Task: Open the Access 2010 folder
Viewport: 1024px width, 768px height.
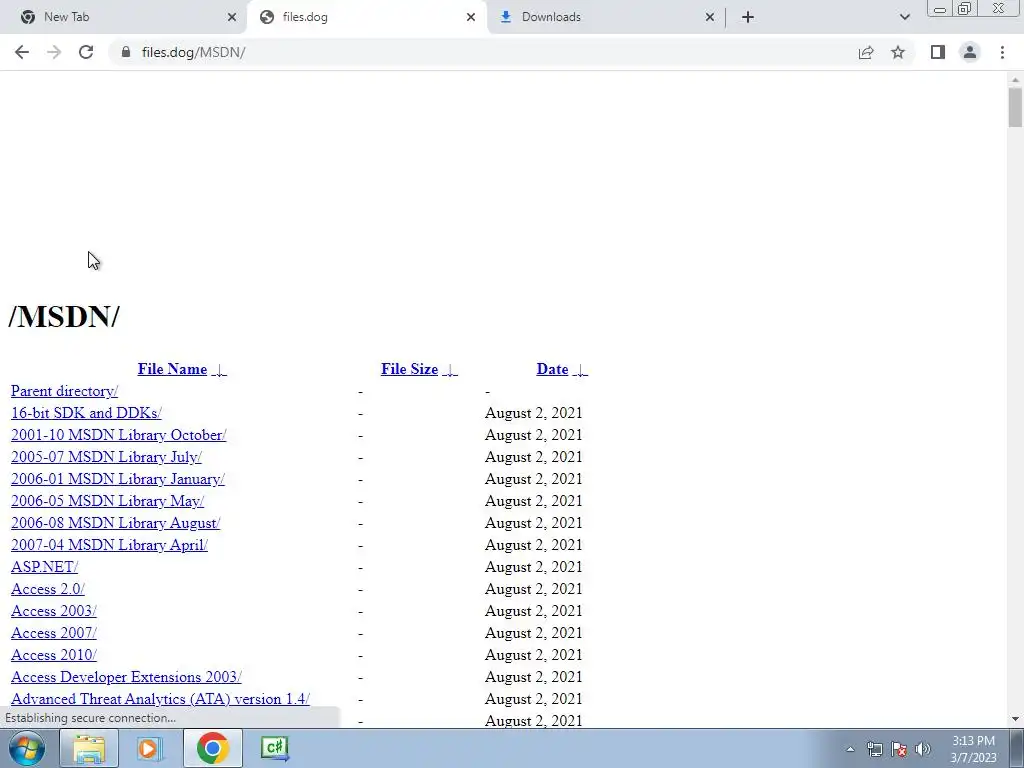Action: point(54,655)
